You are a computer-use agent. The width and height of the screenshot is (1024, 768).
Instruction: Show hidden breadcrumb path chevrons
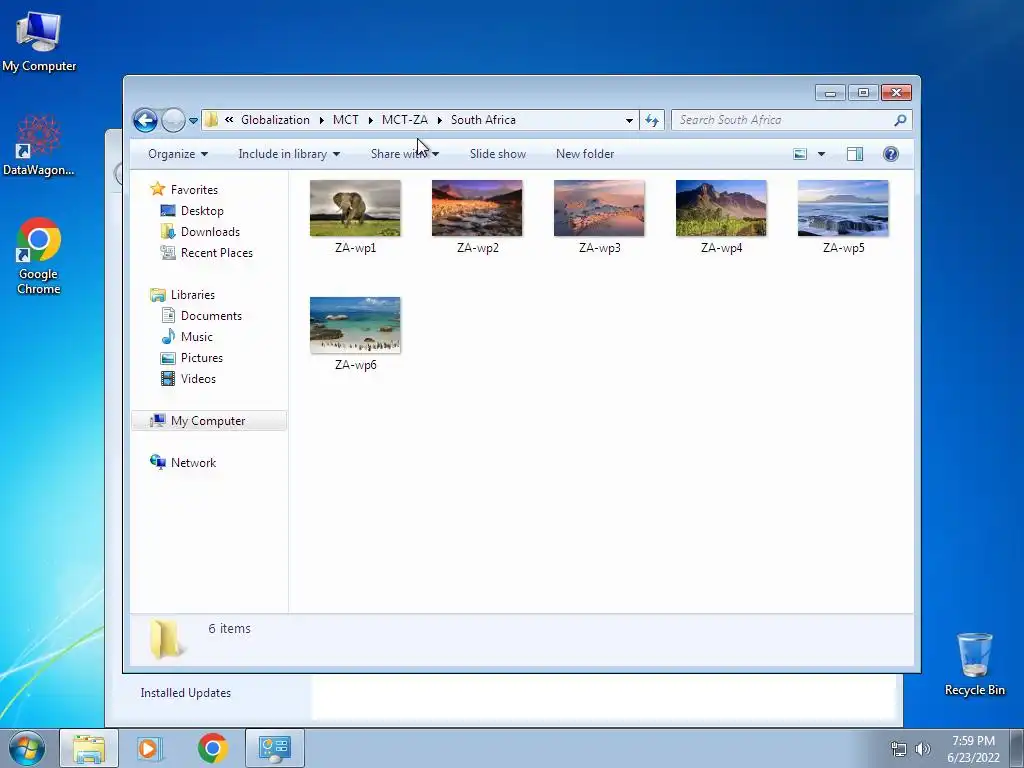coord(229,120)
